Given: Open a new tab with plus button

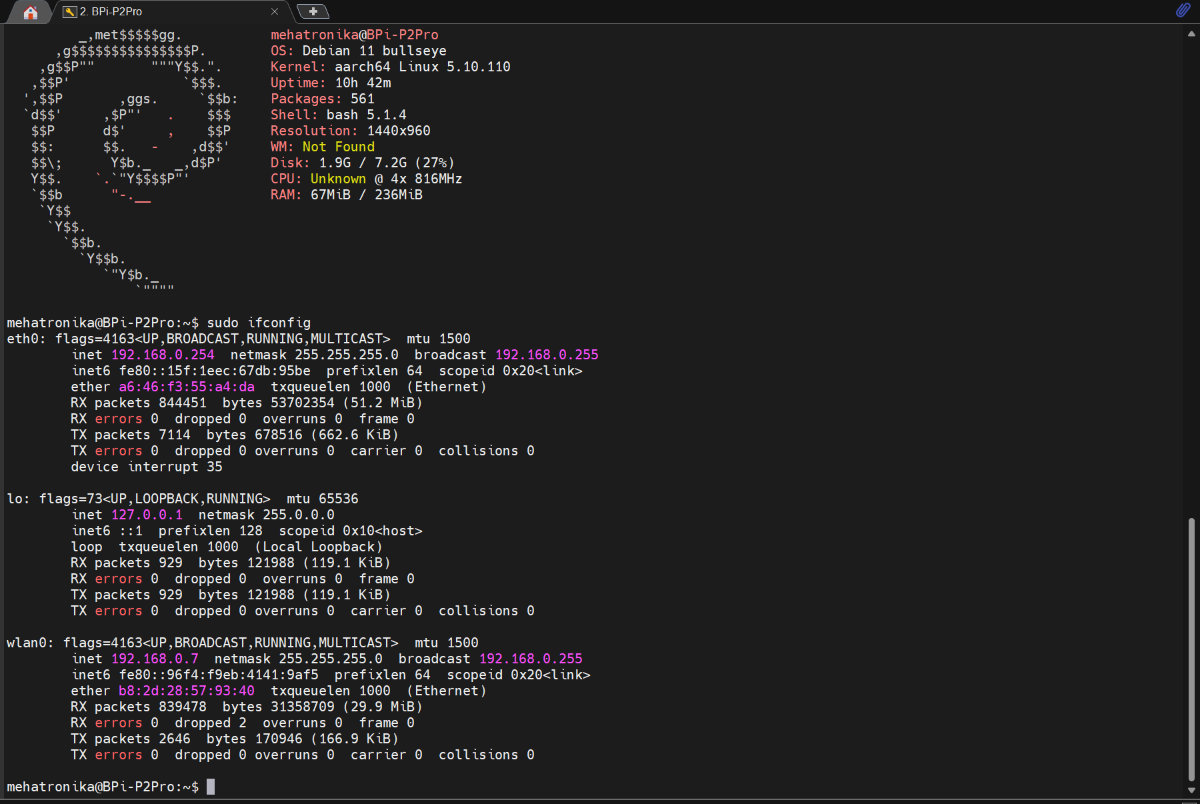Looking at the screenshot, I should coord(313,11).
